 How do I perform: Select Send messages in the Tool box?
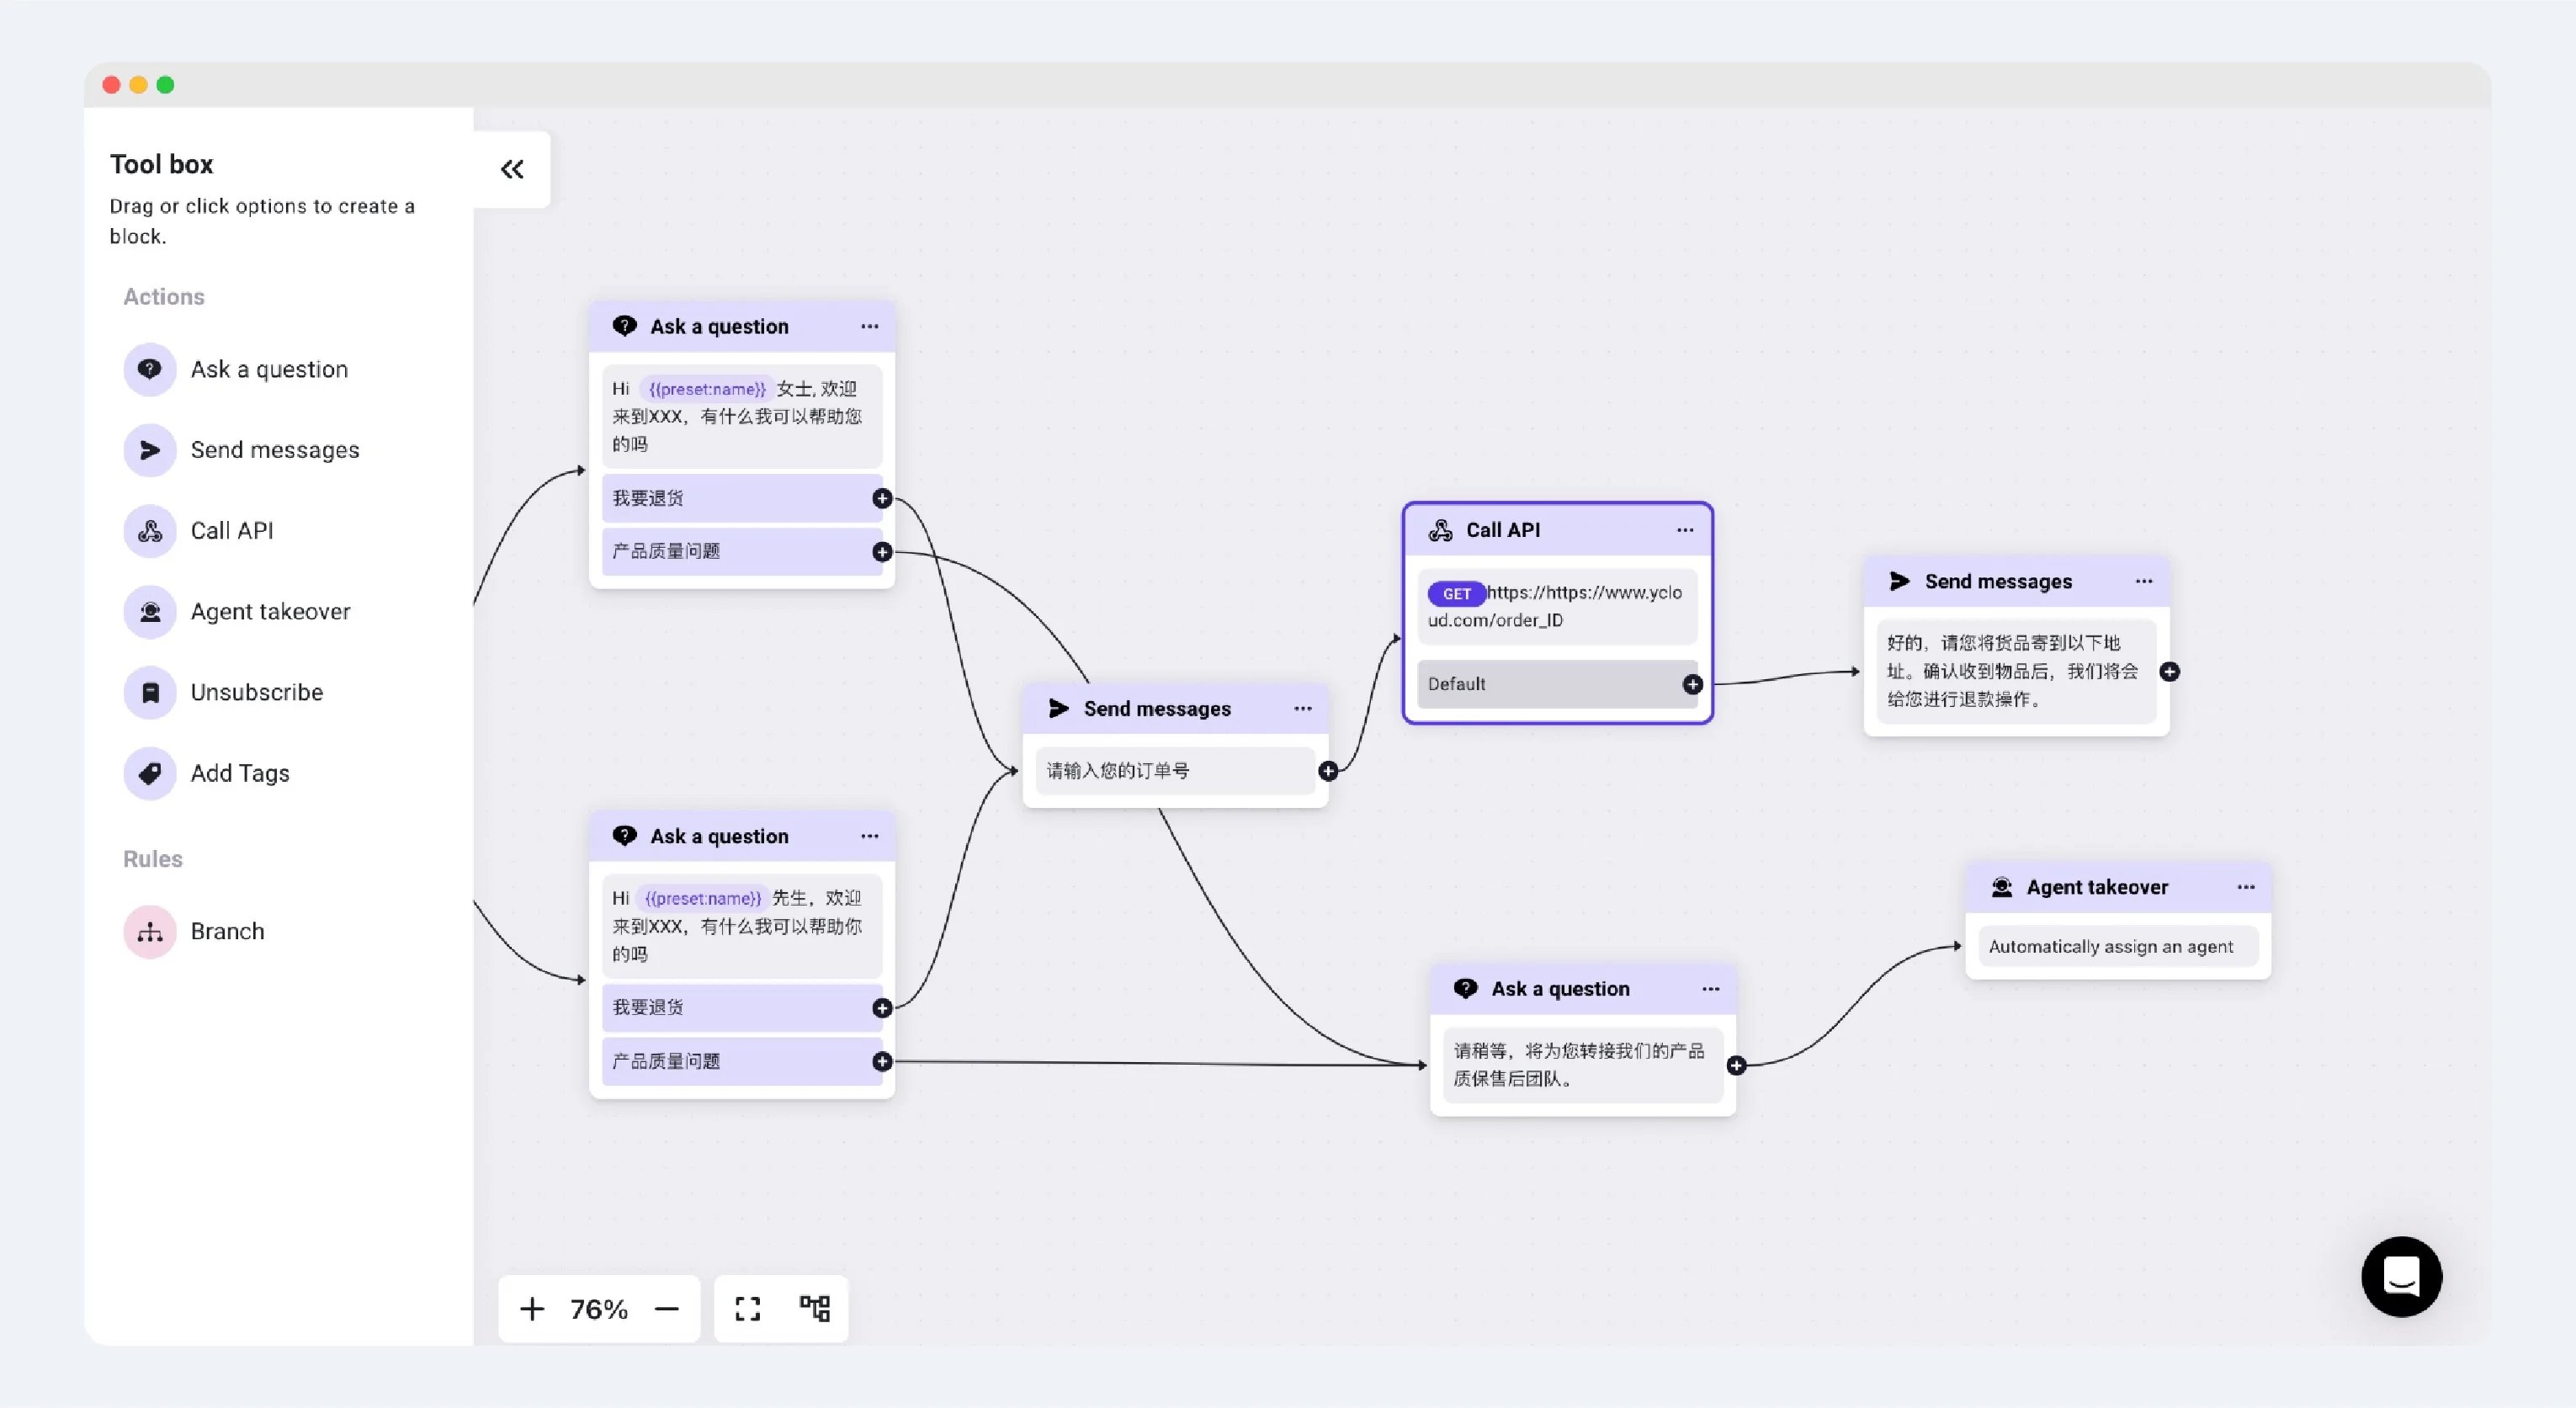(241, 450)
